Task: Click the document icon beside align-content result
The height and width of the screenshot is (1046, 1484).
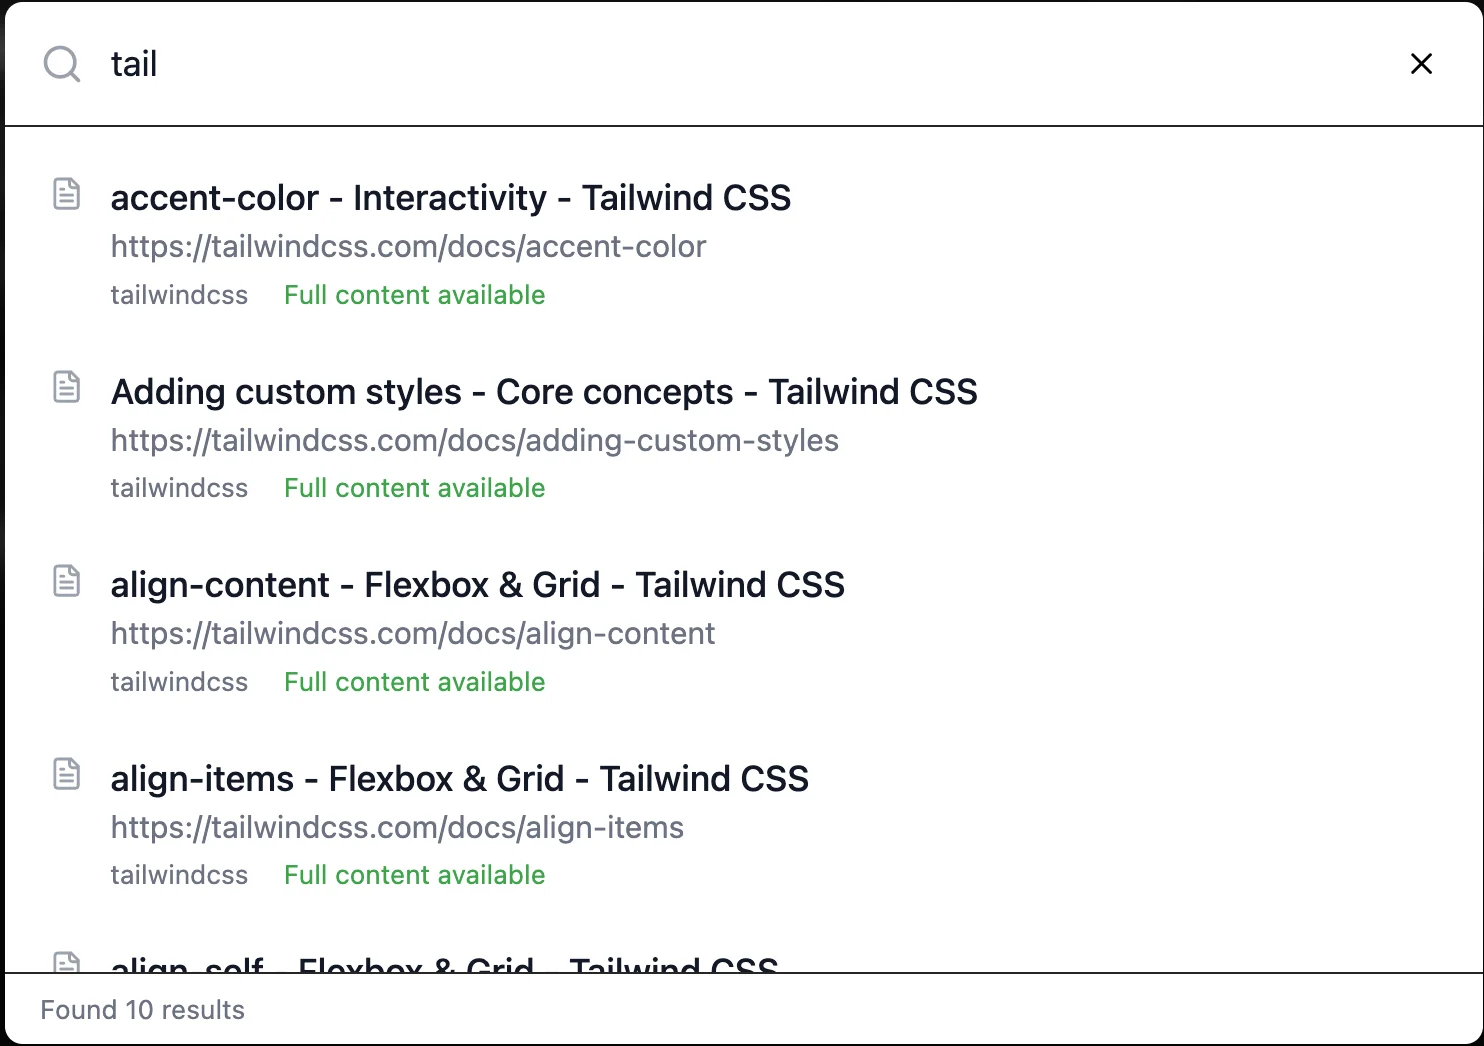Action: [66, 581]
